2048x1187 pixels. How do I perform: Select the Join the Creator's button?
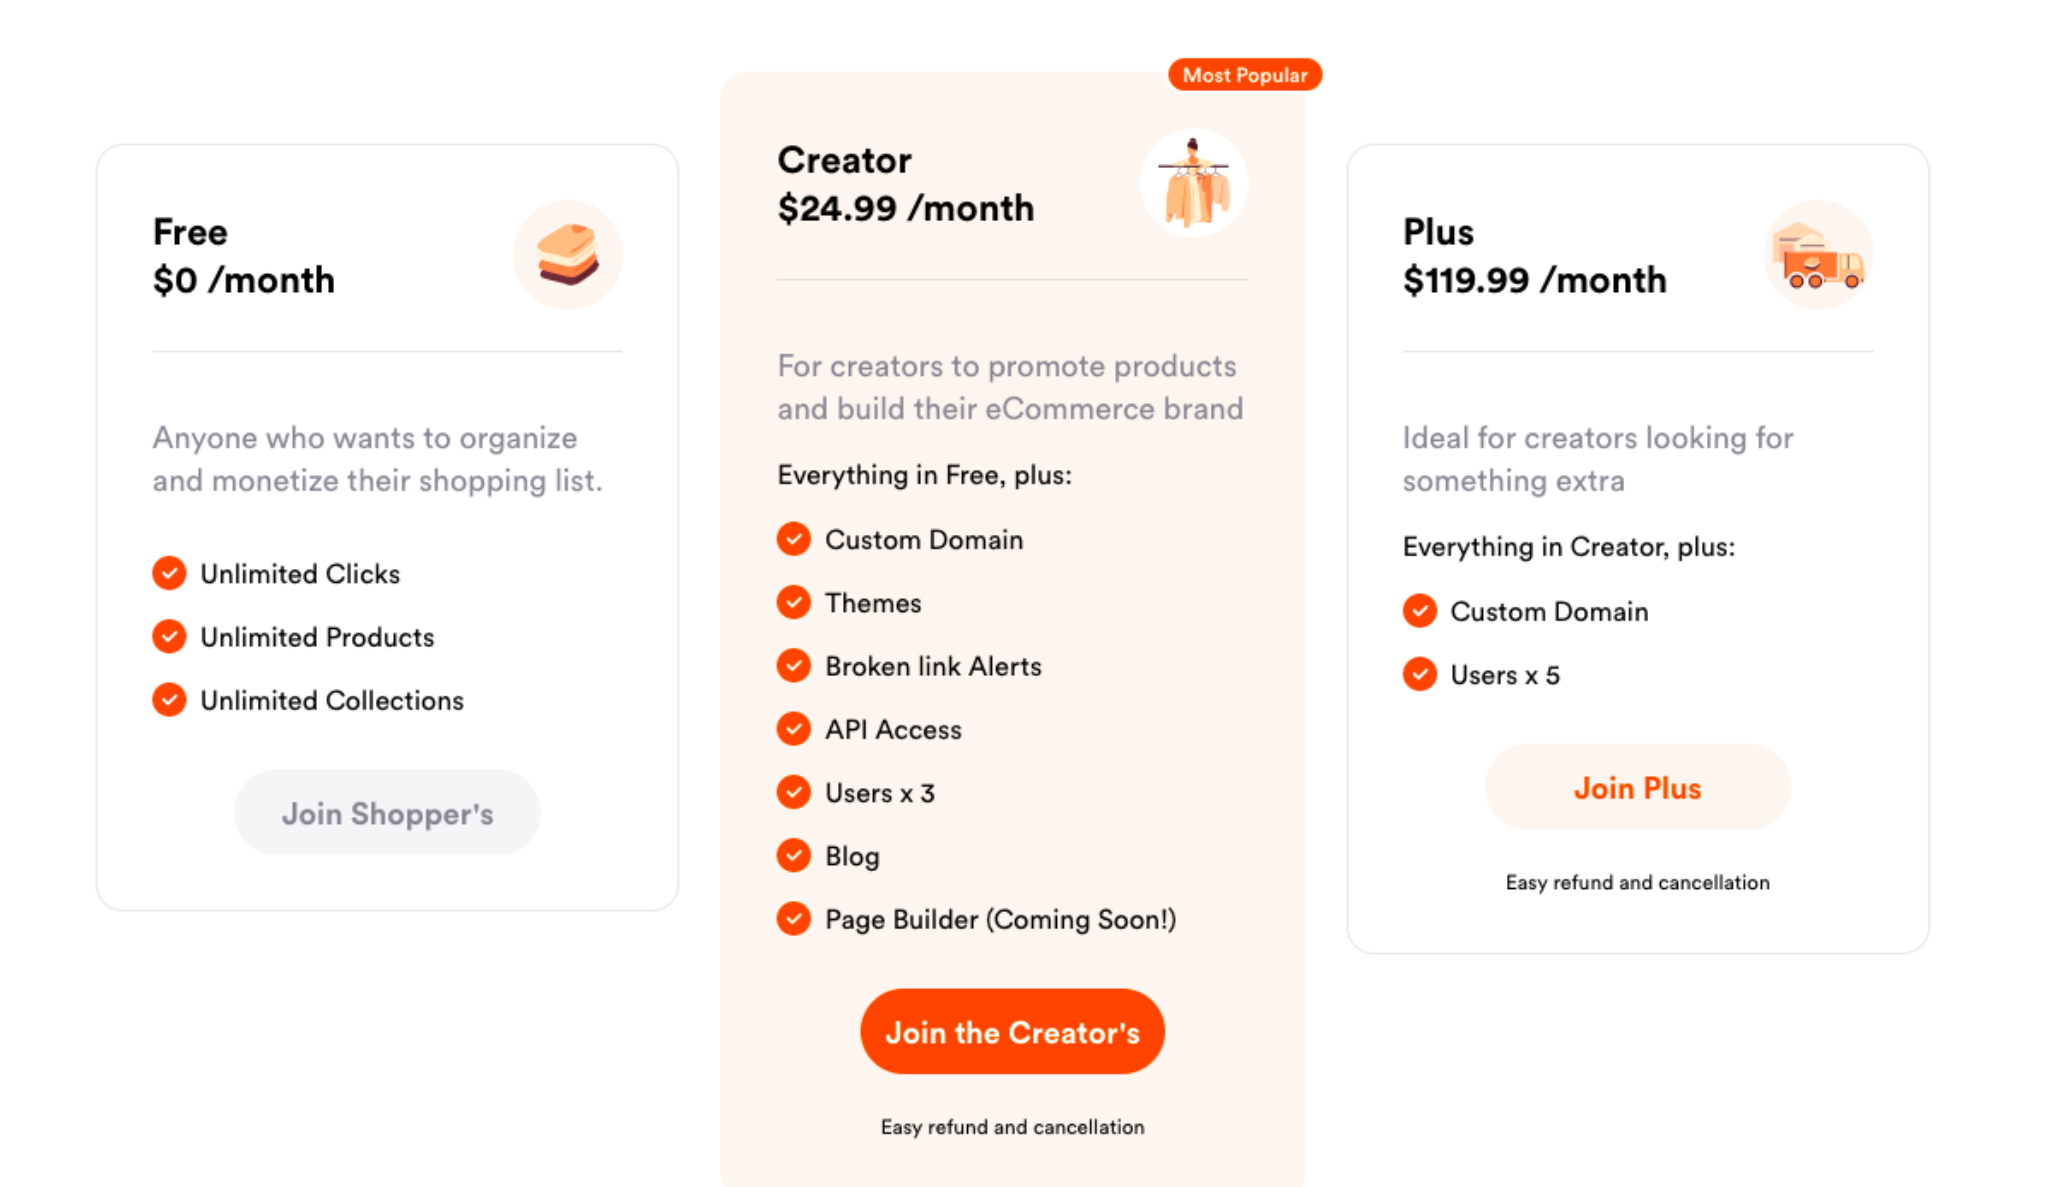tap(1012, 1032)
